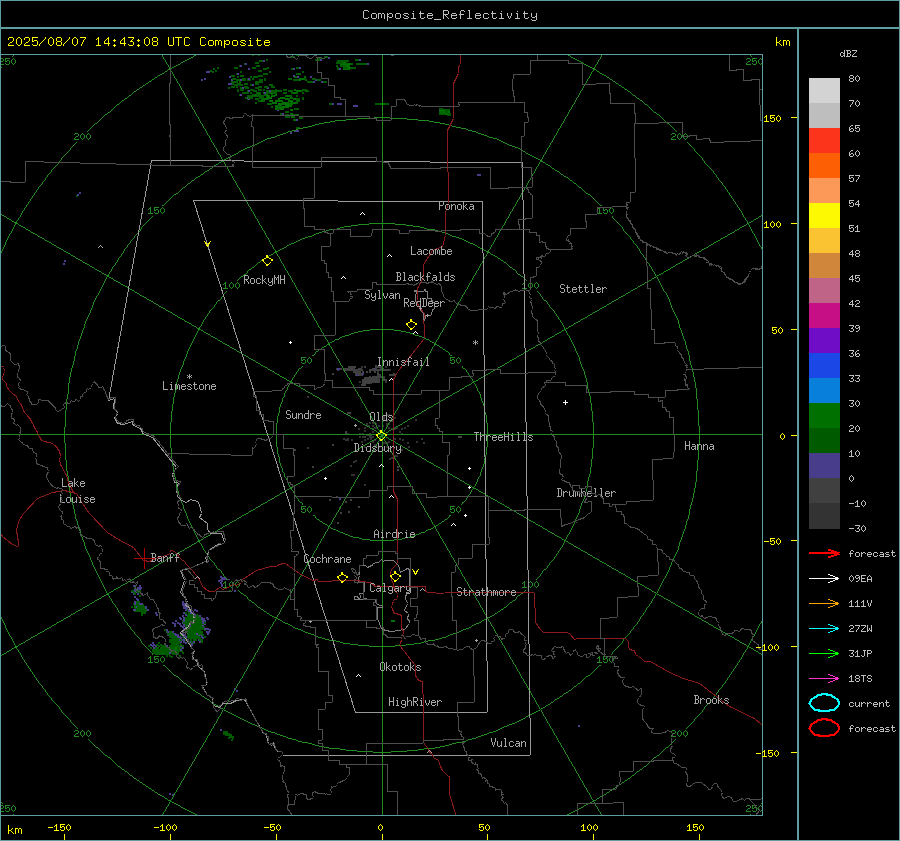Viewport: 900px width, 841px height.
Task: Click the magenta 18TS arrow legend icon
Action: point(824,679)
